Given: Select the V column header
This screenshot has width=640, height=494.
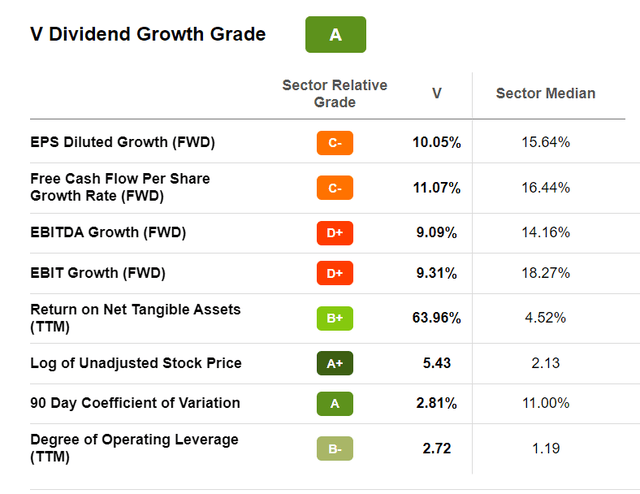Looking at the screenshot, I should click(x=437, y=93).
